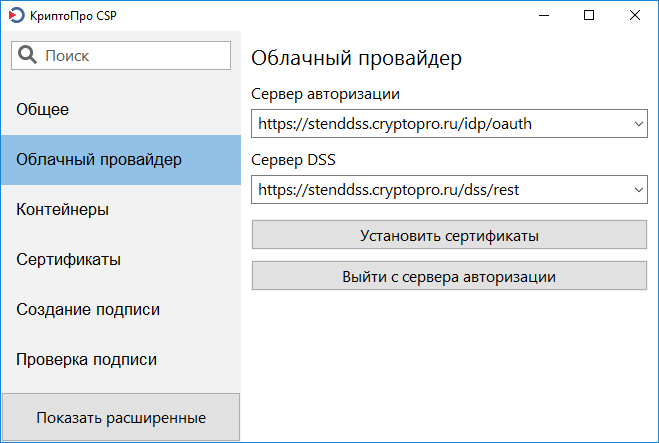Go to the Контейнеры section
This screenshot has height=443, width=659.
pos(62,209)
